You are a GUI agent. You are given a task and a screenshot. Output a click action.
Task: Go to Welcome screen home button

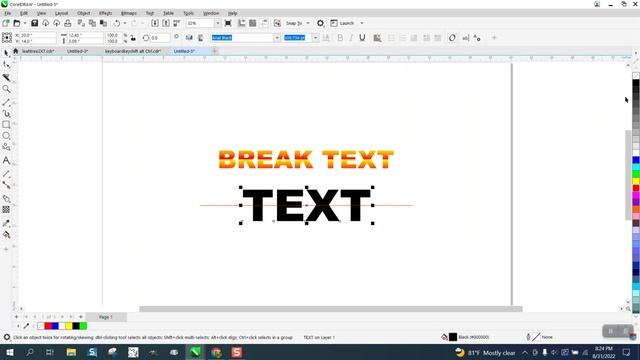click(16, 51)
